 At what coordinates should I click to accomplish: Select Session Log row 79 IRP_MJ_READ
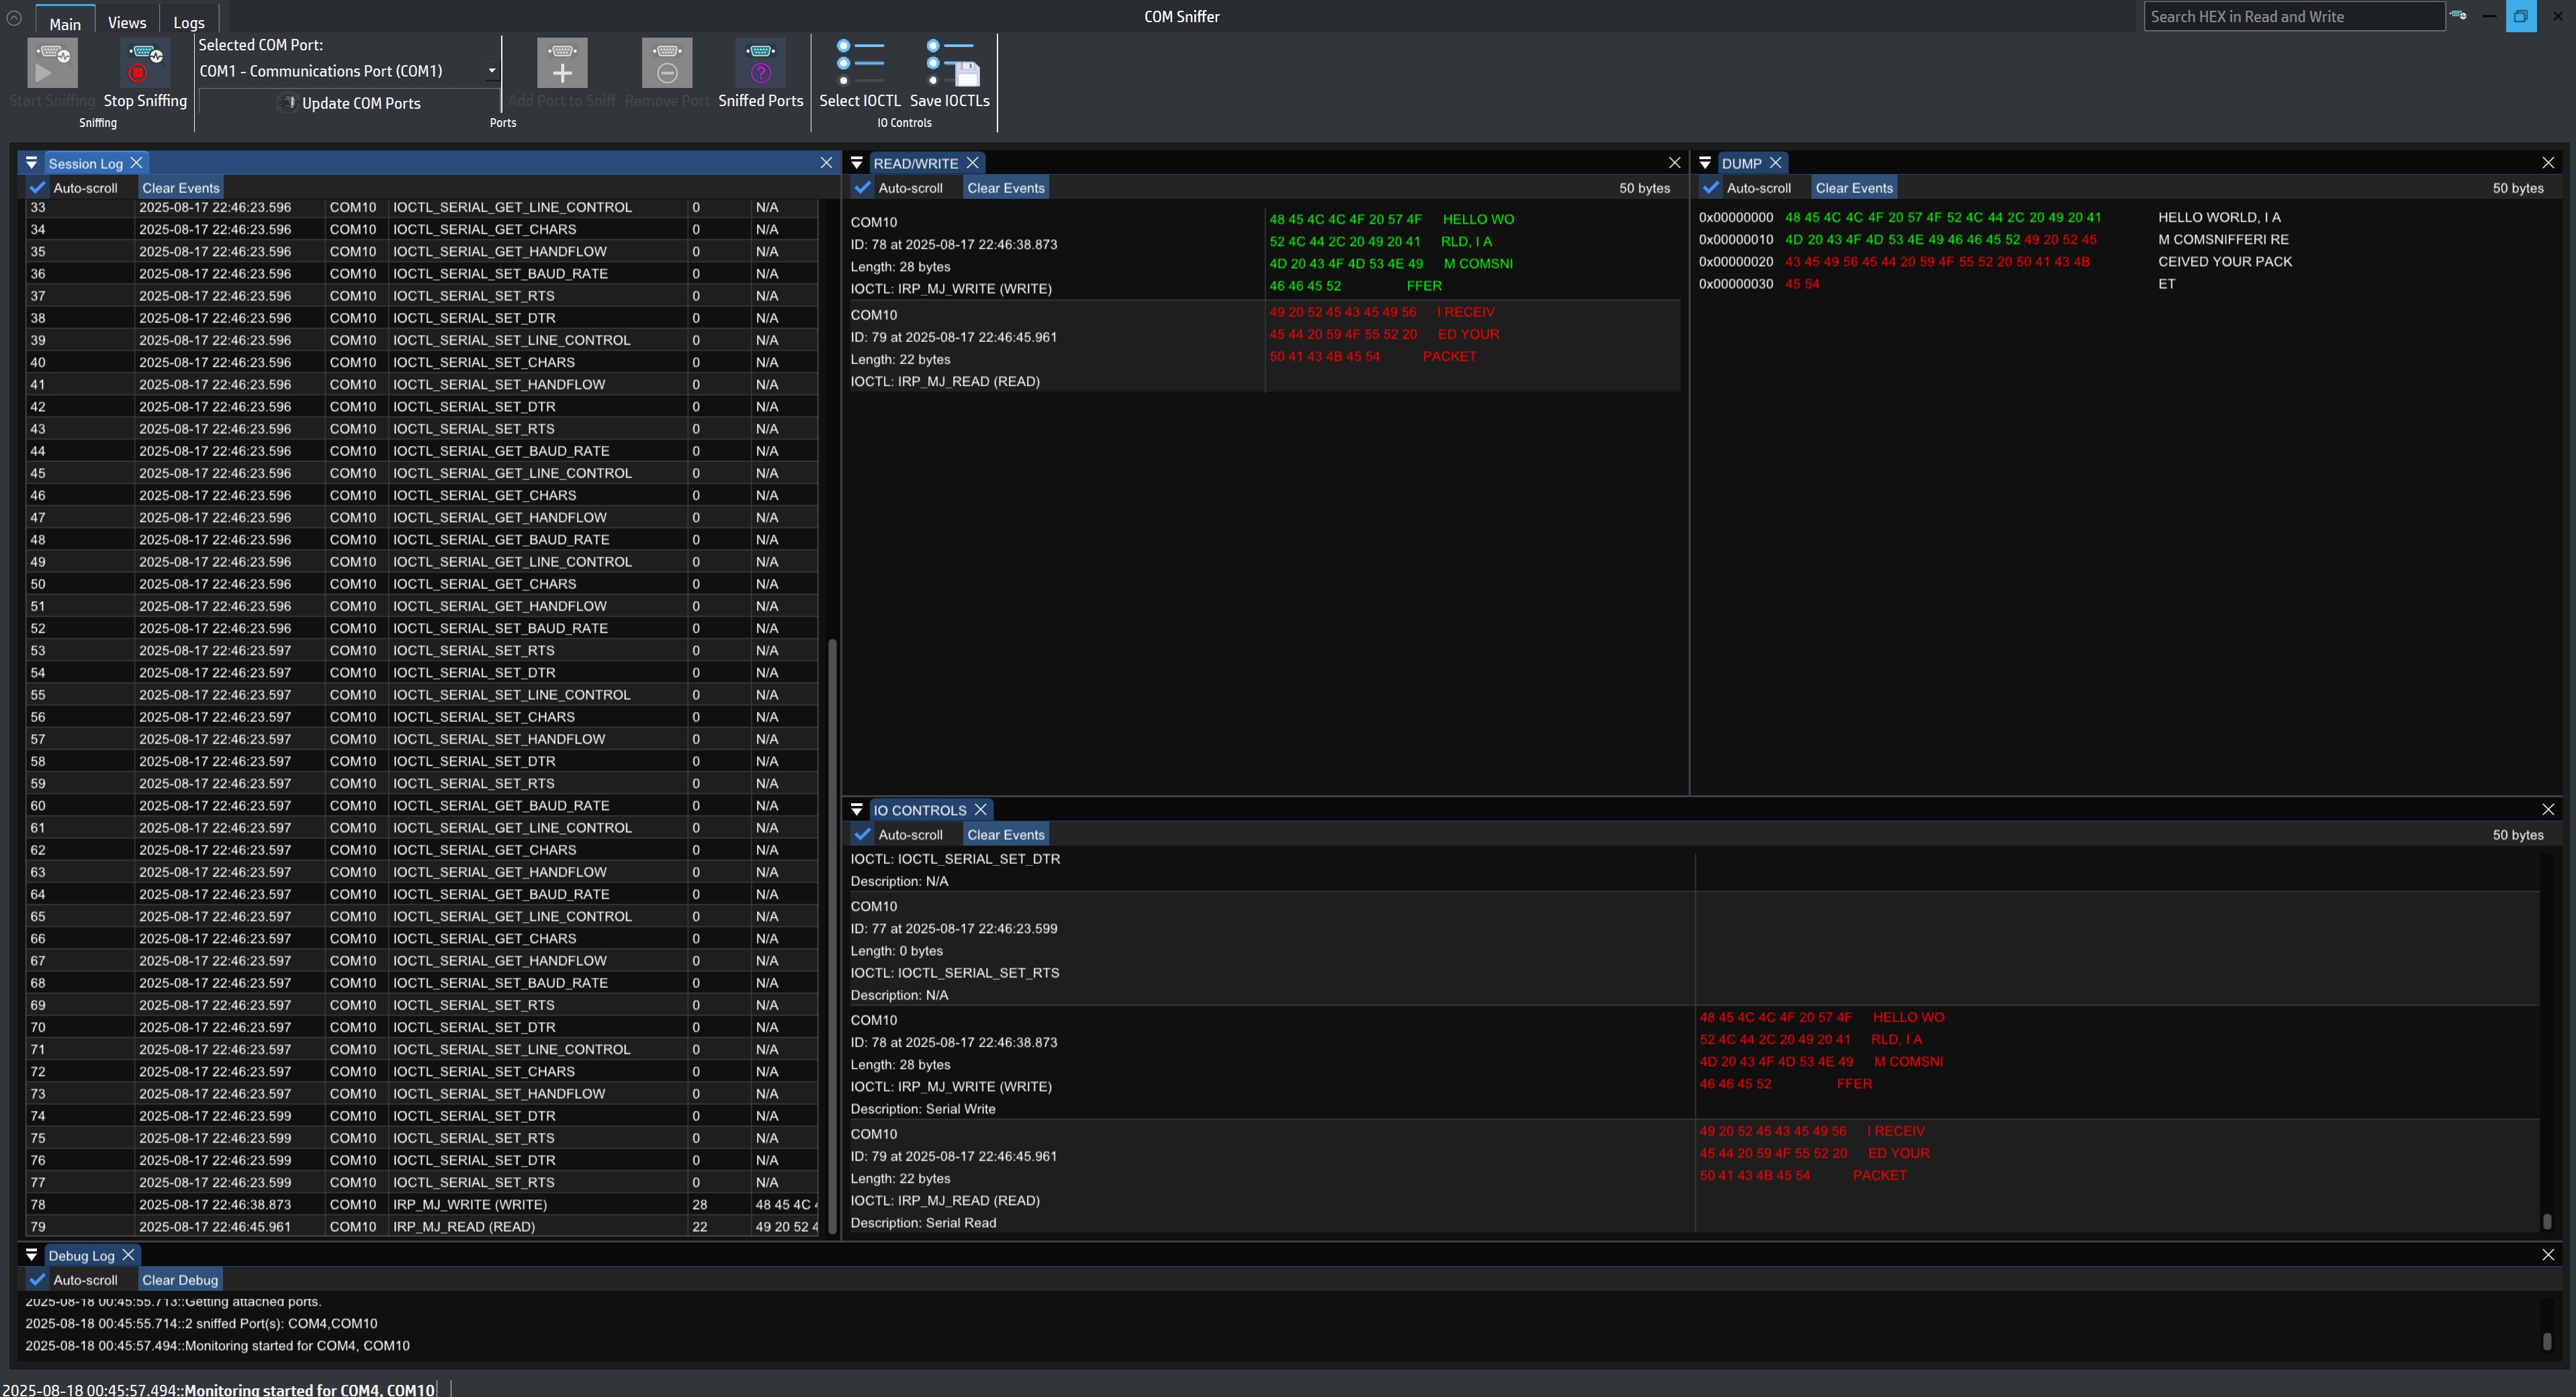(x=422, y=1226)
